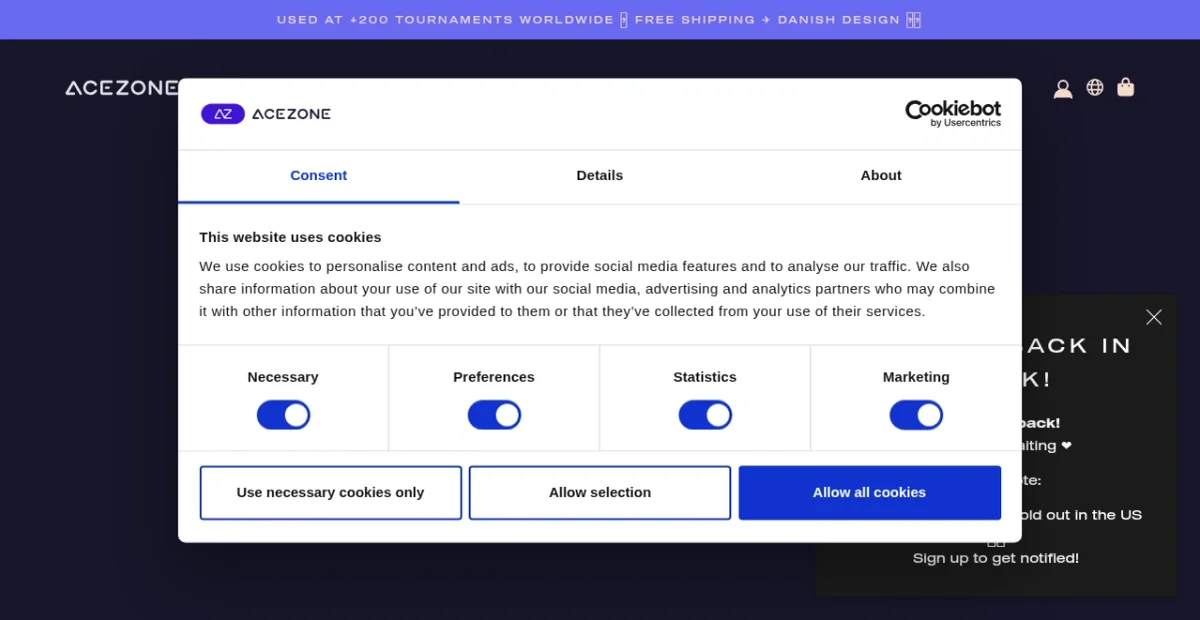
Task: Click the Necessary label text
Action: [x=283, y=377]
